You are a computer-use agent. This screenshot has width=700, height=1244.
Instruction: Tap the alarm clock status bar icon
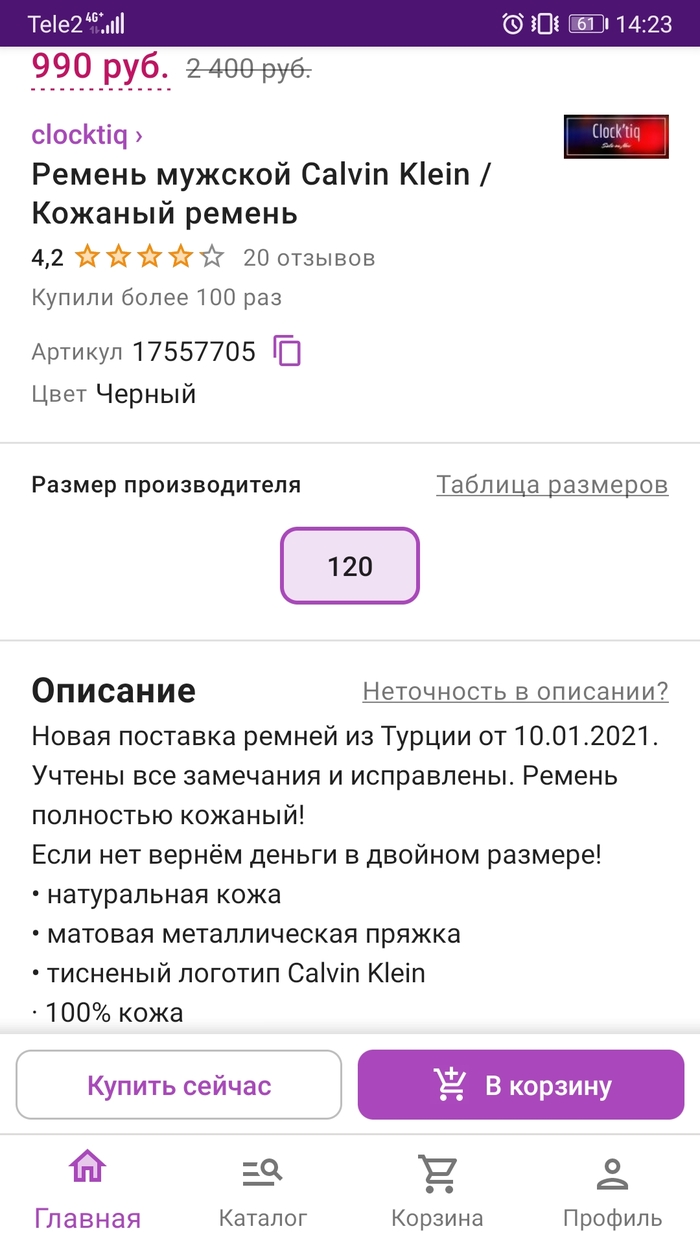click(513, 24)
